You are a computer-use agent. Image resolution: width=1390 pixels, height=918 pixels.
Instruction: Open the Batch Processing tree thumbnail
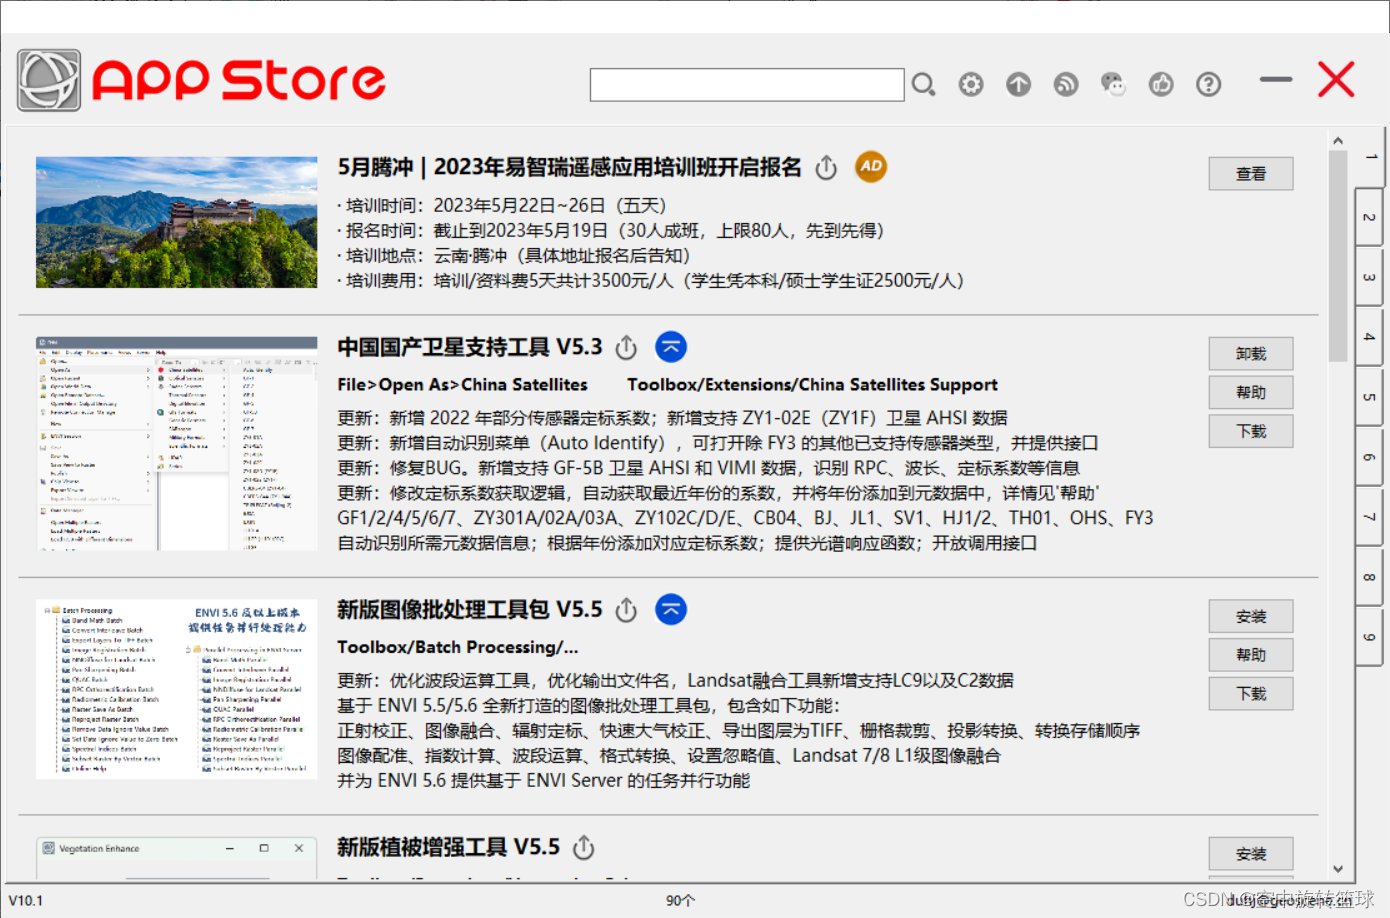176,689
